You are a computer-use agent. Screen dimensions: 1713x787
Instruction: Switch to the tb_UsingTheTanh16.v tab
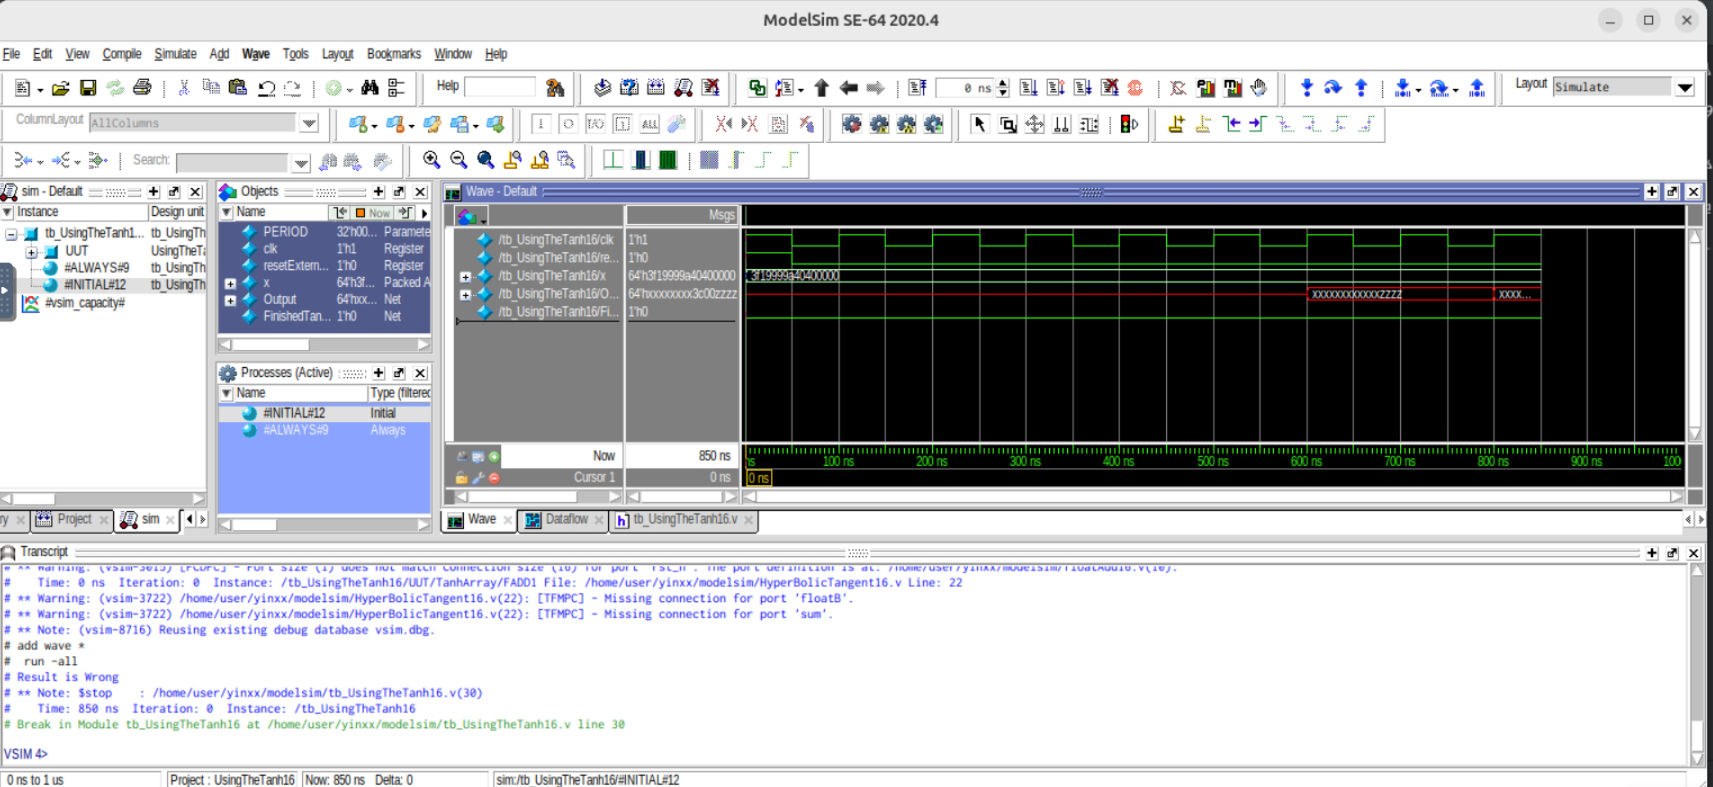(x=684, y=519)
